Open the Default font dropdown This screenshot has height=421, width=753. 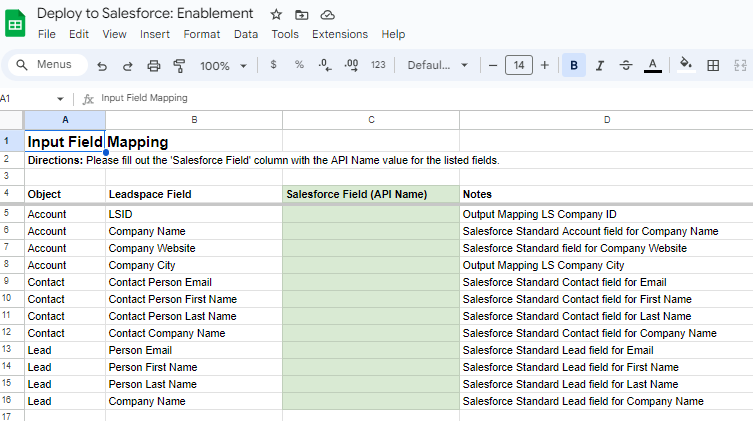click(x=437, y=65)
